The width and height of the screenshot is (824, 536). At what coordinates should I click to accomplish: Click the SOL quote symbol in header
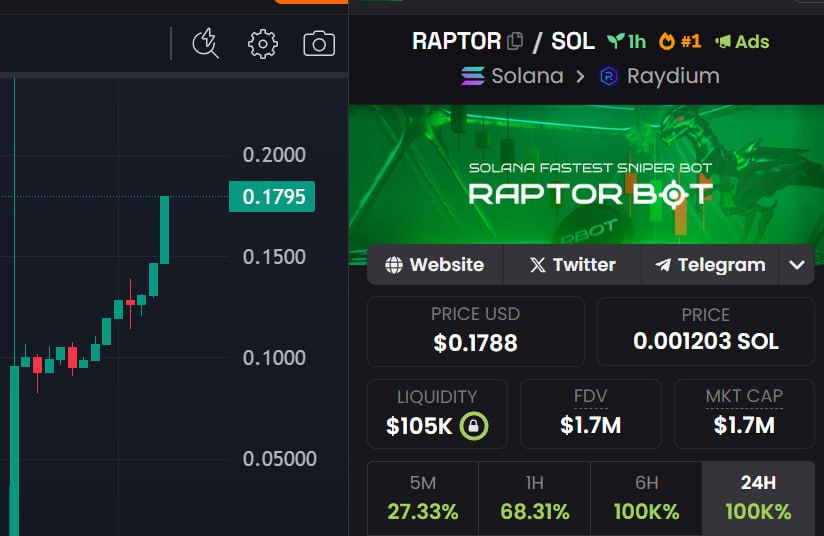573,41
